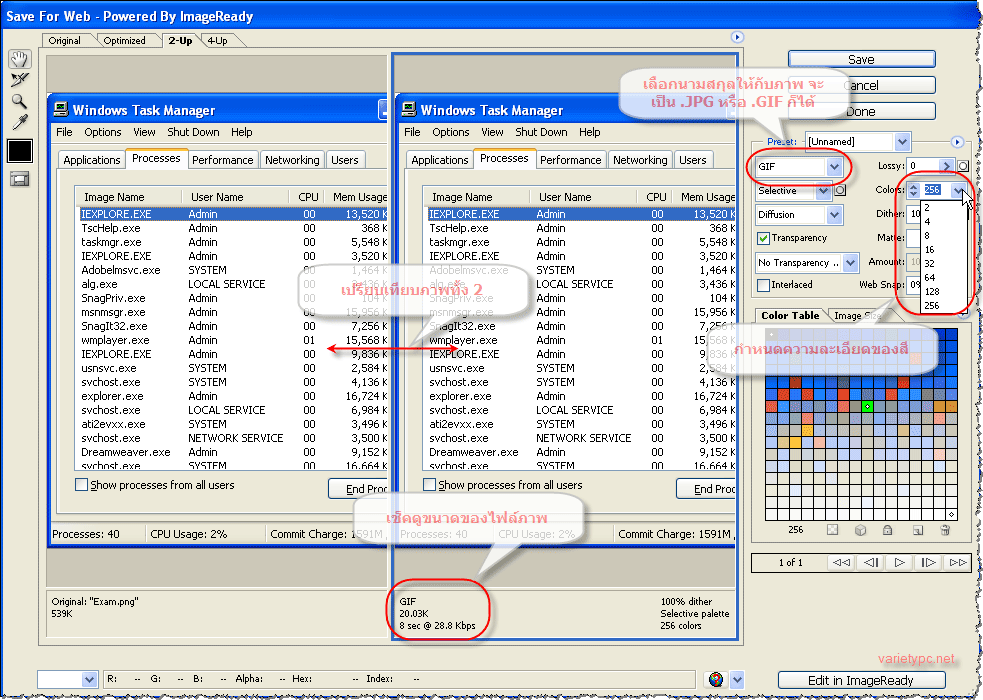The height and width of the screenshot is (700, 983).
Task: Click the preview in browser globe icon
Action: pos(716,680)
